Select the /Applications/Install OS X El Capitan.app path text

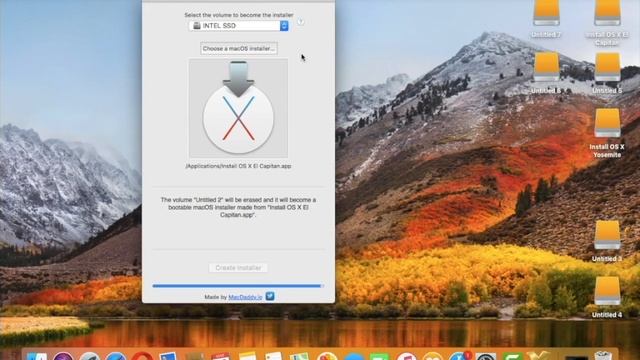pos(238,166)
